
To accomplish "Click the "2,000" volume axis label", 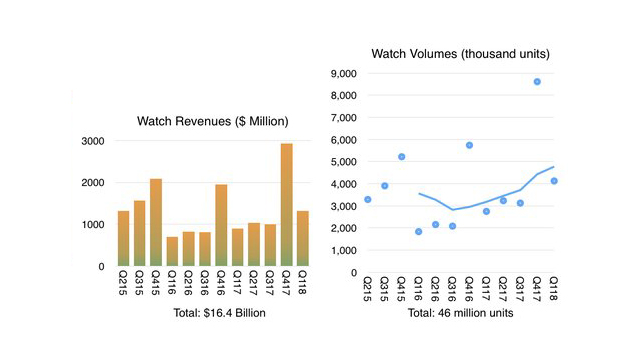I will tap(343, 229).
